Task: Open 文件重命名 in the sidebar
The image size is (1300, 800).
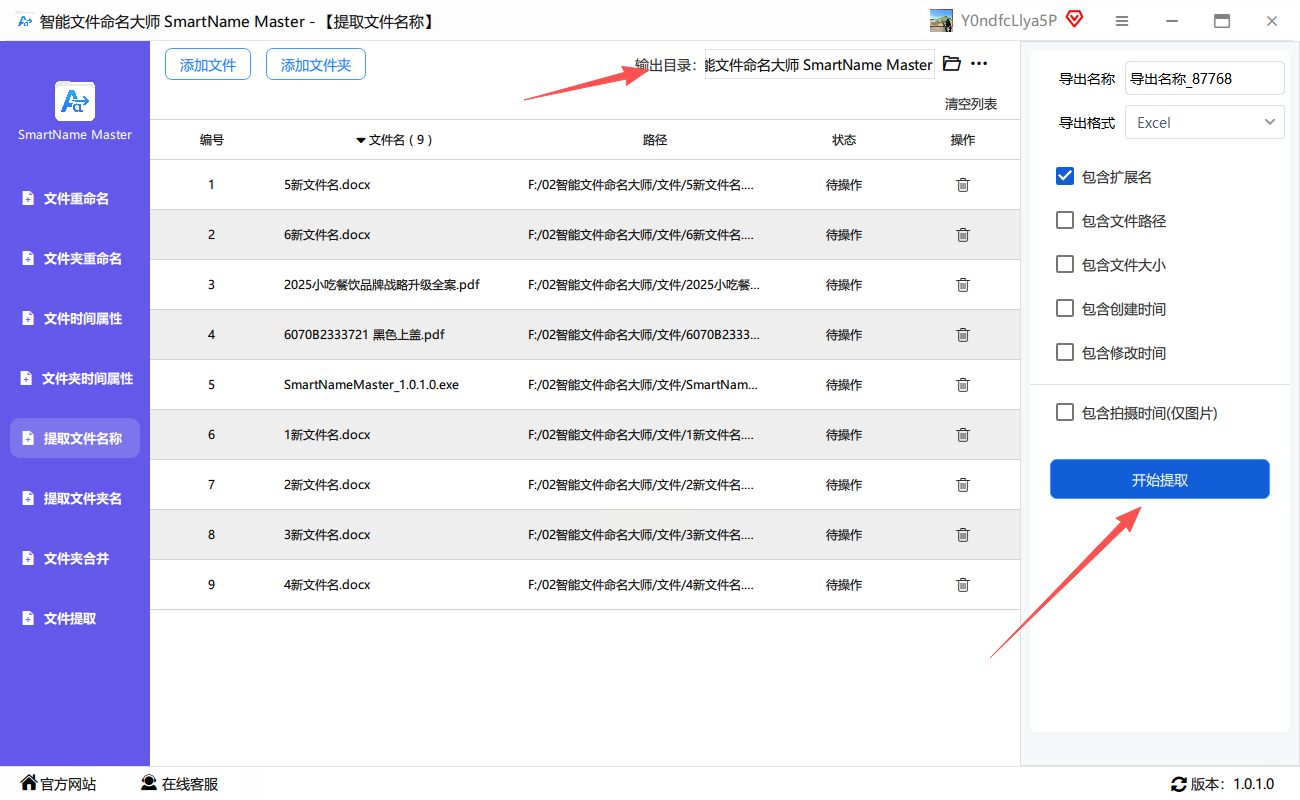Action: pos(75,199)
